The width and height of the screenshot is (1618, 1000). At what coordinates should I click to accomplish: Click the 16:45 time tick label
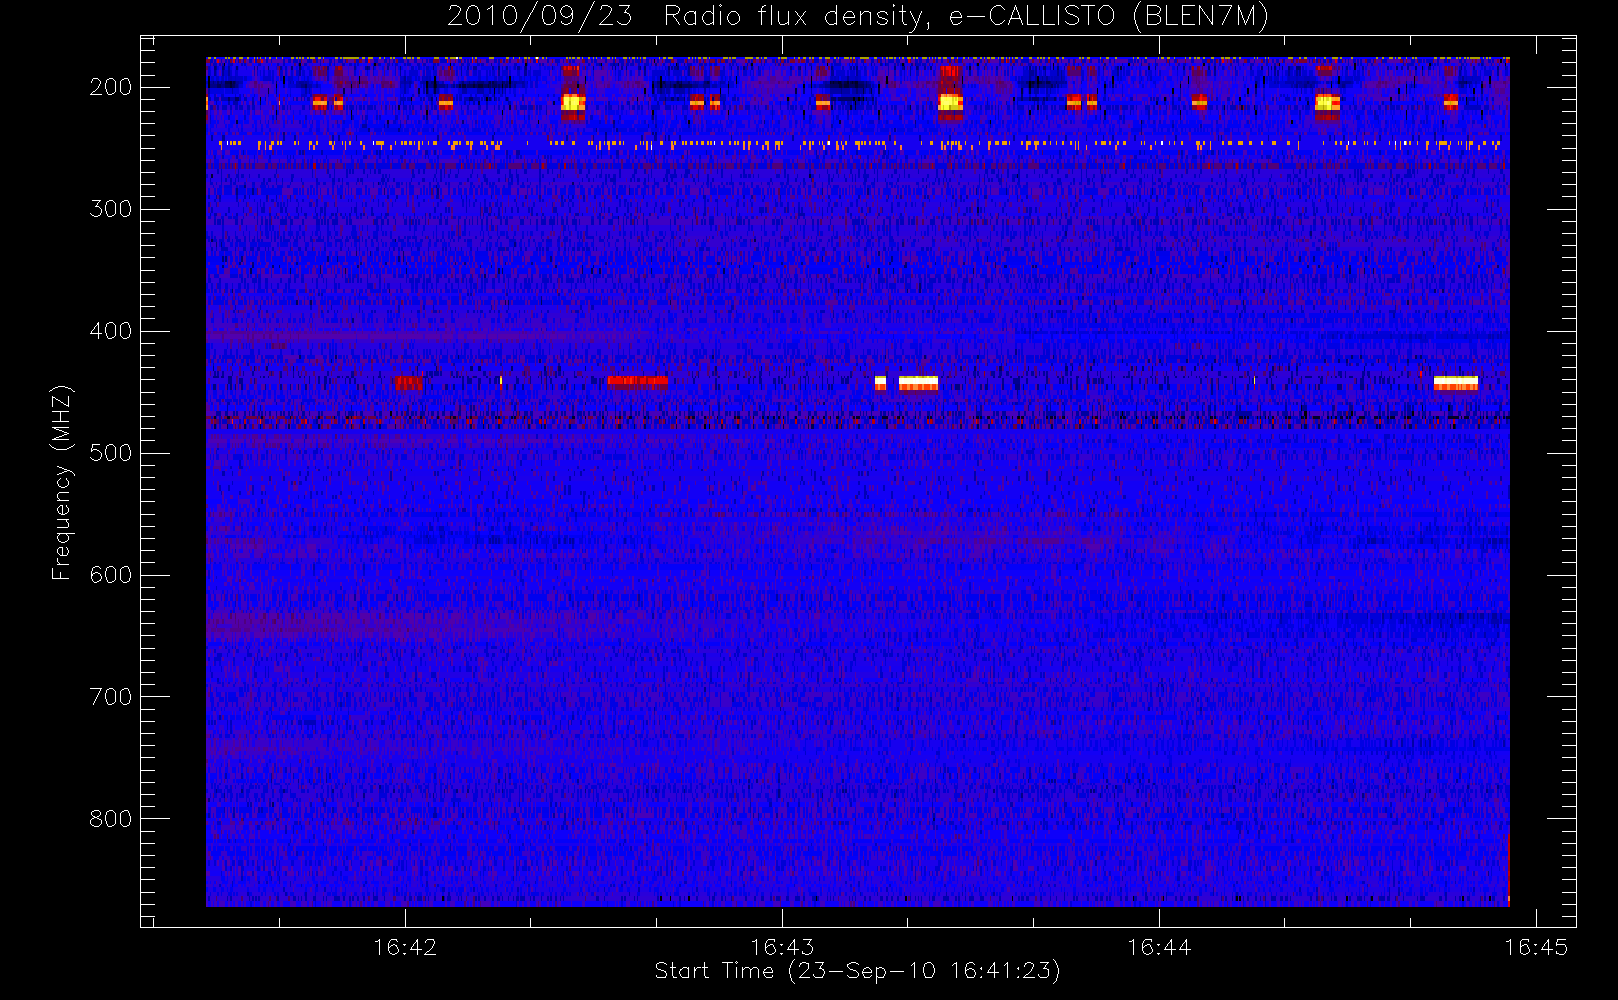[x=1536, y=947]
